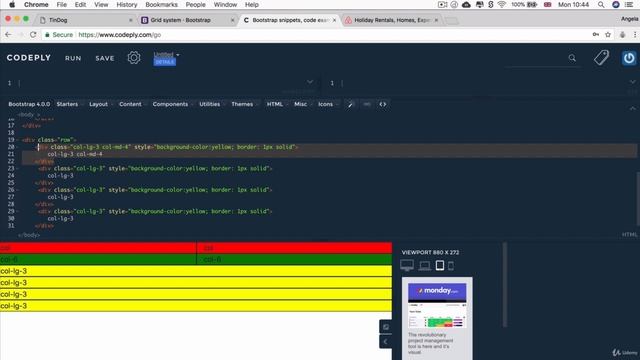Viewport: 640px width, 360px height.
Task: Click the preview popout icon
Action: (386, 327)
